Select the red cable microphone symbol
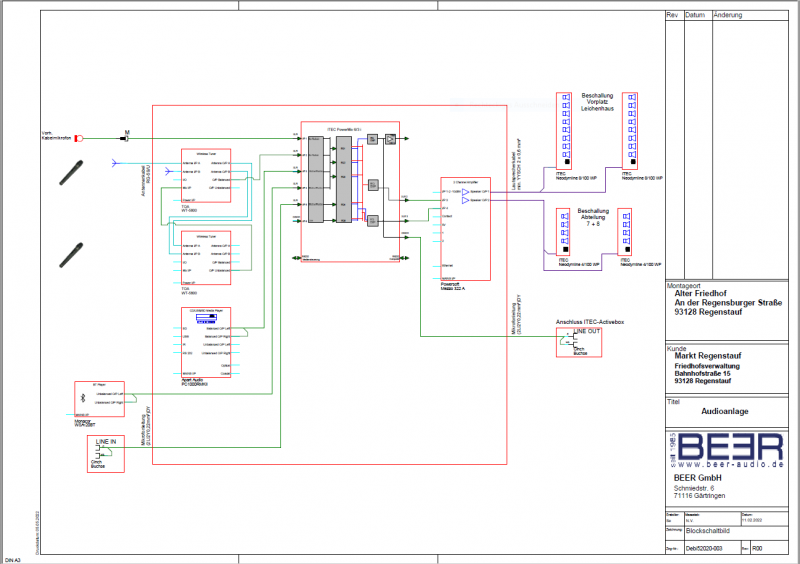Image resolution: width=800 pixels, height=564 pixels. click(x=80, y=138)
